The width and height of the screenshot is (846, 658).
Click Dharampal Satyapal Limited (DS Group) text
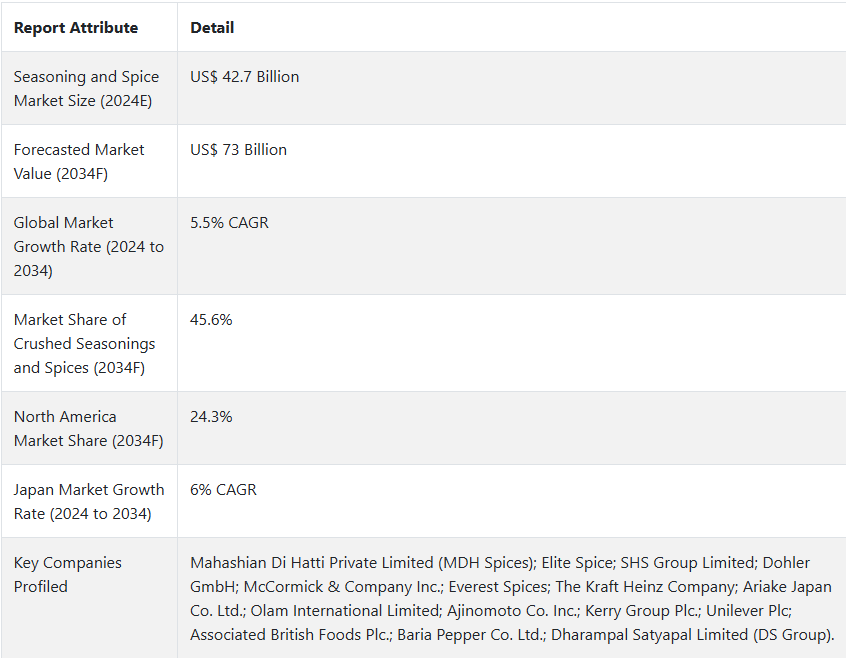[x=692, y=634]
